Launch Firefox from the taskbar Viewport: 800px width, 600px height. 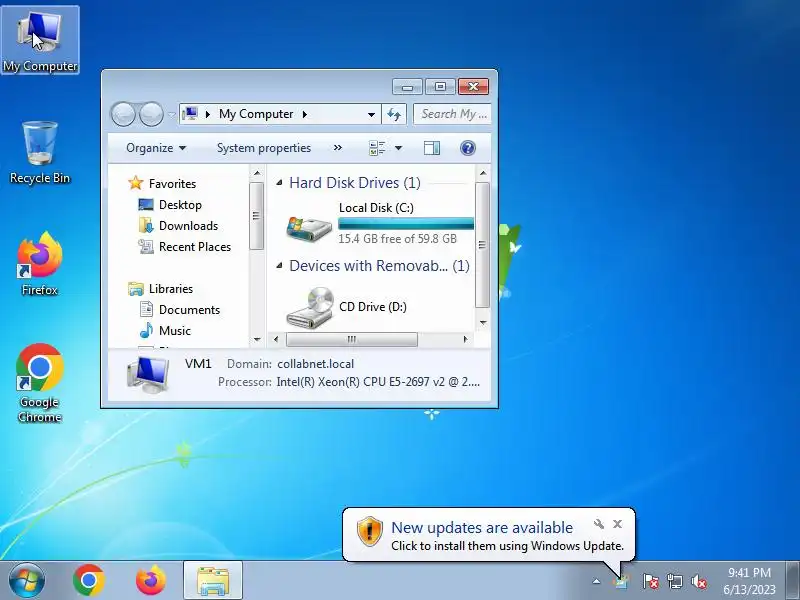coord(151,580)
